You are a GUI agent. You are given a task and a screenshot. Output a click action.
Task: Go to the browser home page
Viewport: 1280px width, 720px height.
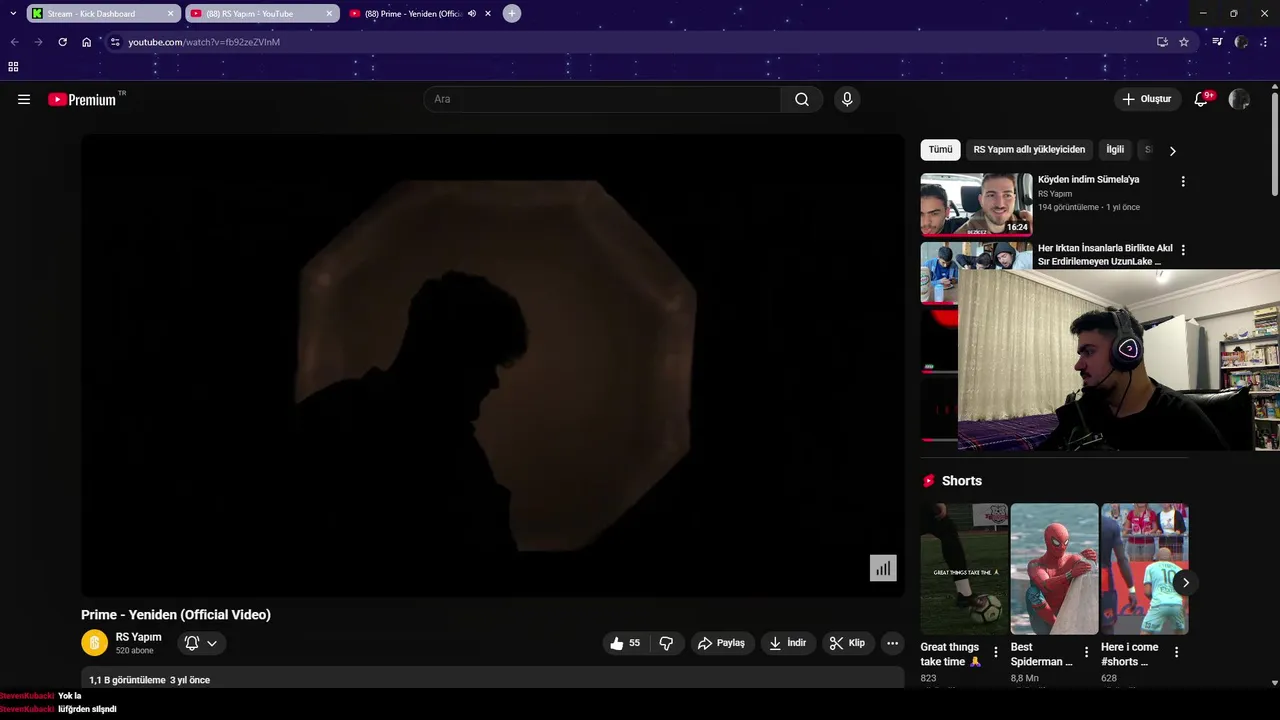[x=87, y=42]
